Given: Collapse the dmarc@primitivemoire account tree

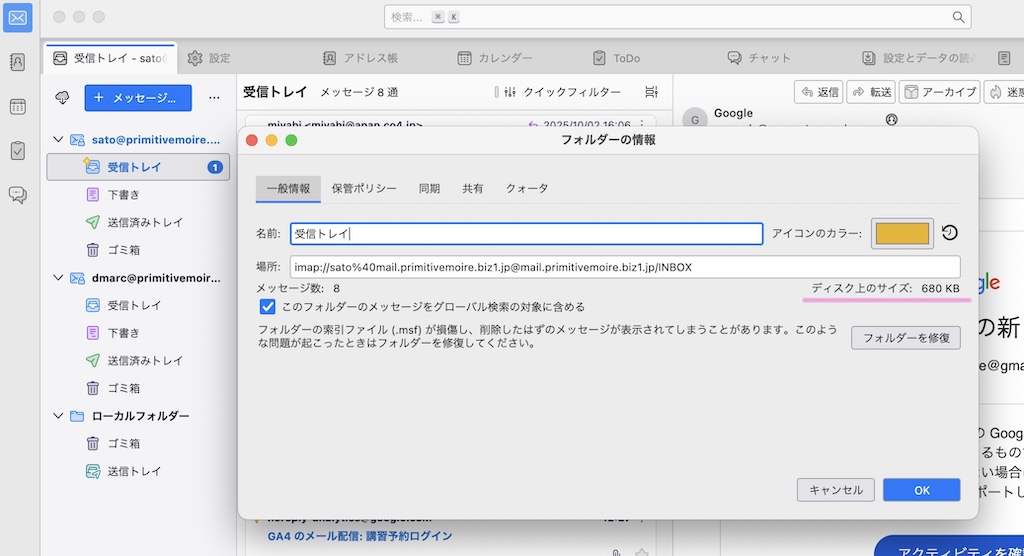Looking at the screenshot, I should tap(58, 278).
